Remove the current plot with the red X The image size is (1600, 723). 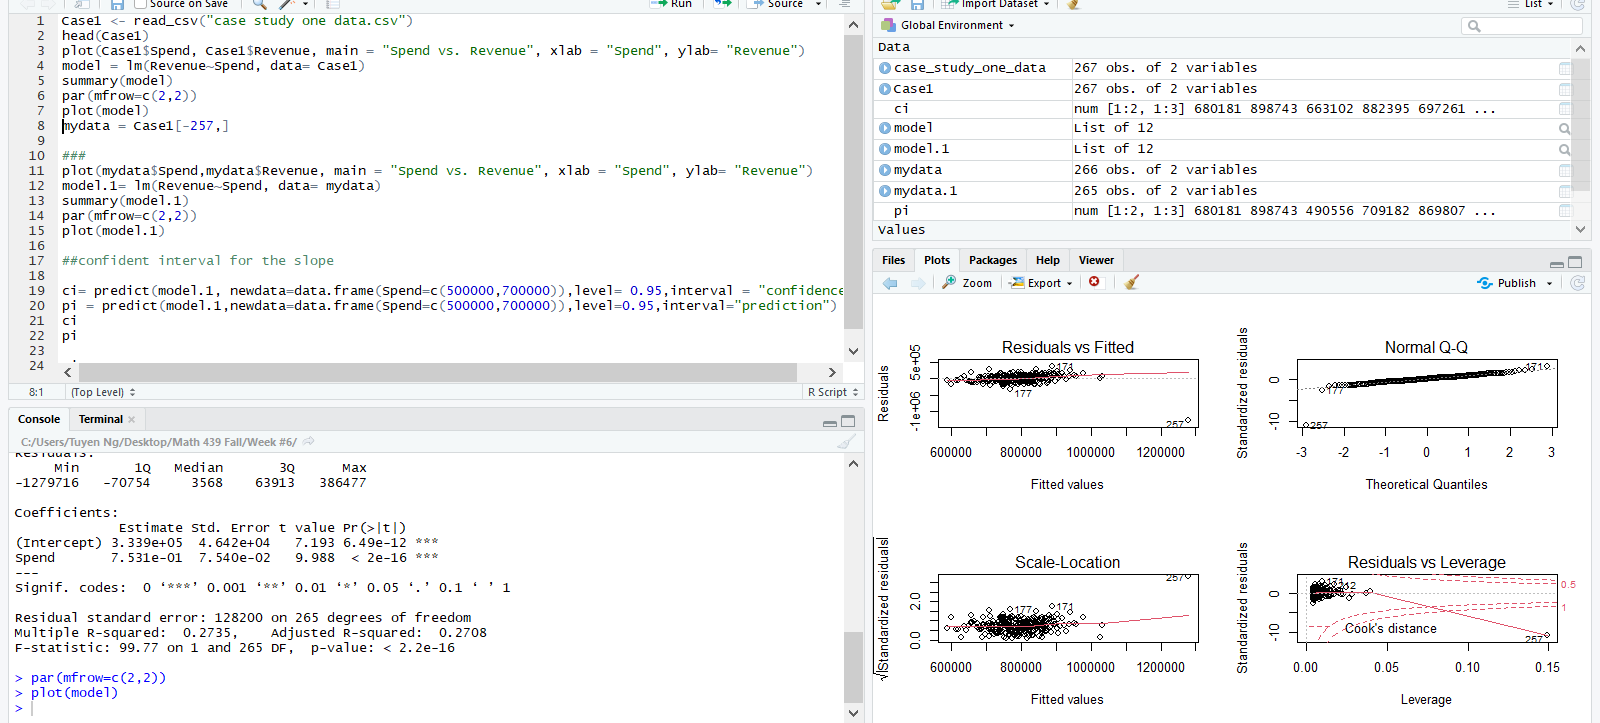click(x=1094, y=282)
